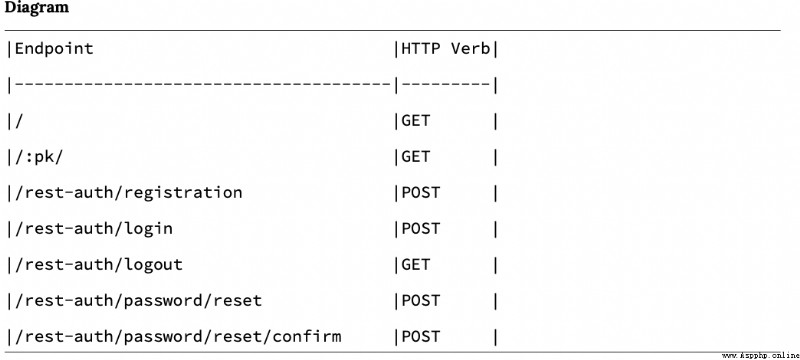Click POST verb for login row
800x360 pixels.
coord(420,228)
